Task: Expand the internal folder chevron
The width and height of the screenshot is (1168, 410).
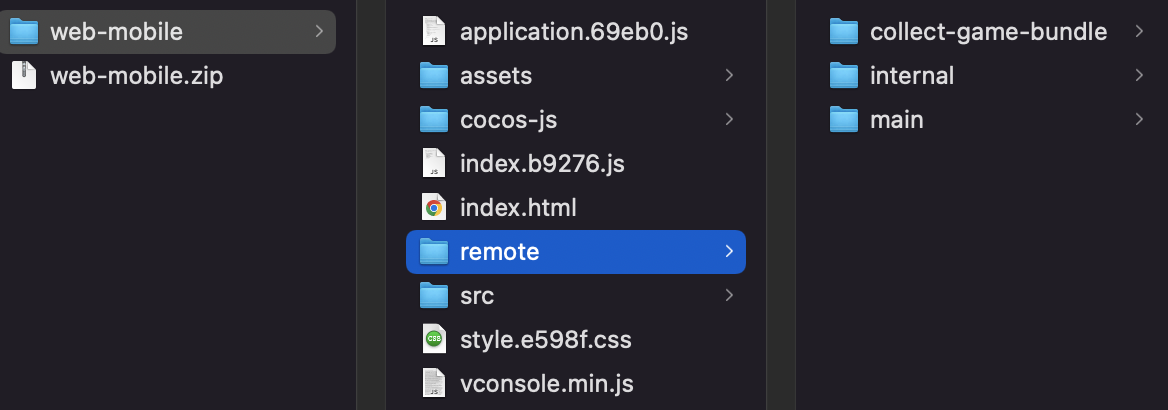Action: 1139,76
